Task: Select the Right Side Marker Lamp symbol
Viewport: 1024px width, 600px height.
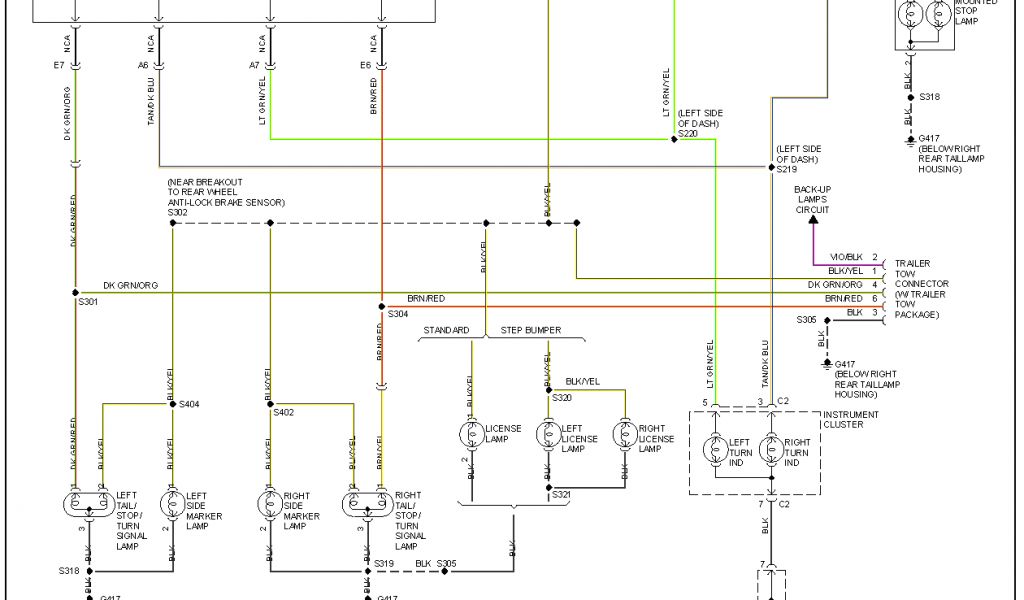Action: coord(268,502)
